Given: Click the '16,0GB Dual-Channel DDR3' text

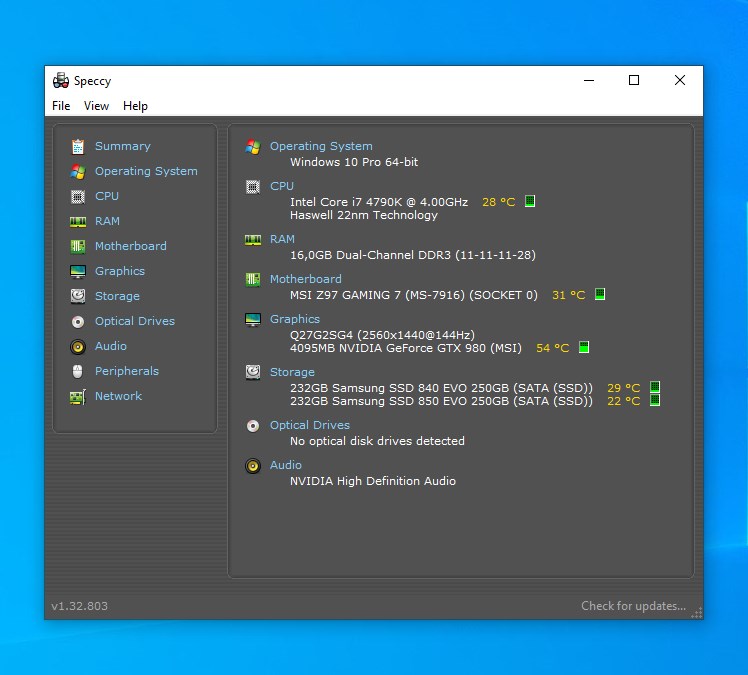Looking at the screenshot, I should coord(370,255).
